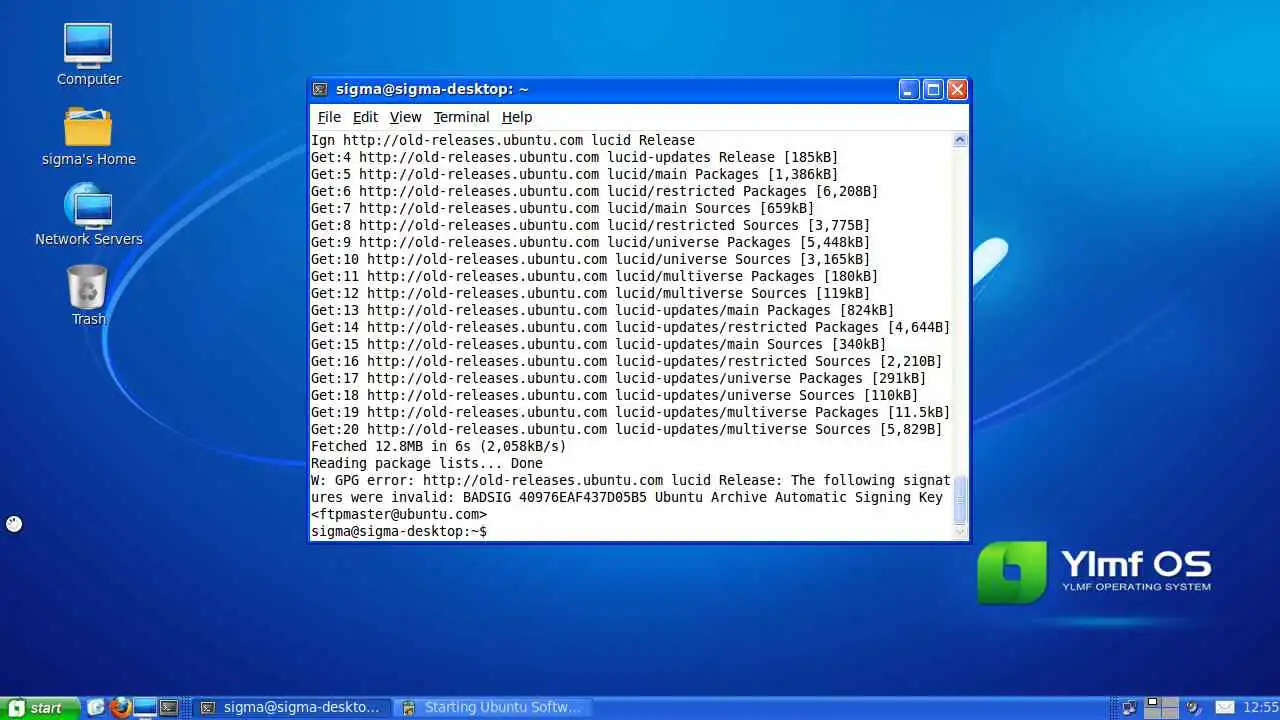Image resolution: width=1280 pixels, height=720 pixels.
Task: Switch to Starting Ubuntu Software taskbar entry
Action: coord(492,707)
